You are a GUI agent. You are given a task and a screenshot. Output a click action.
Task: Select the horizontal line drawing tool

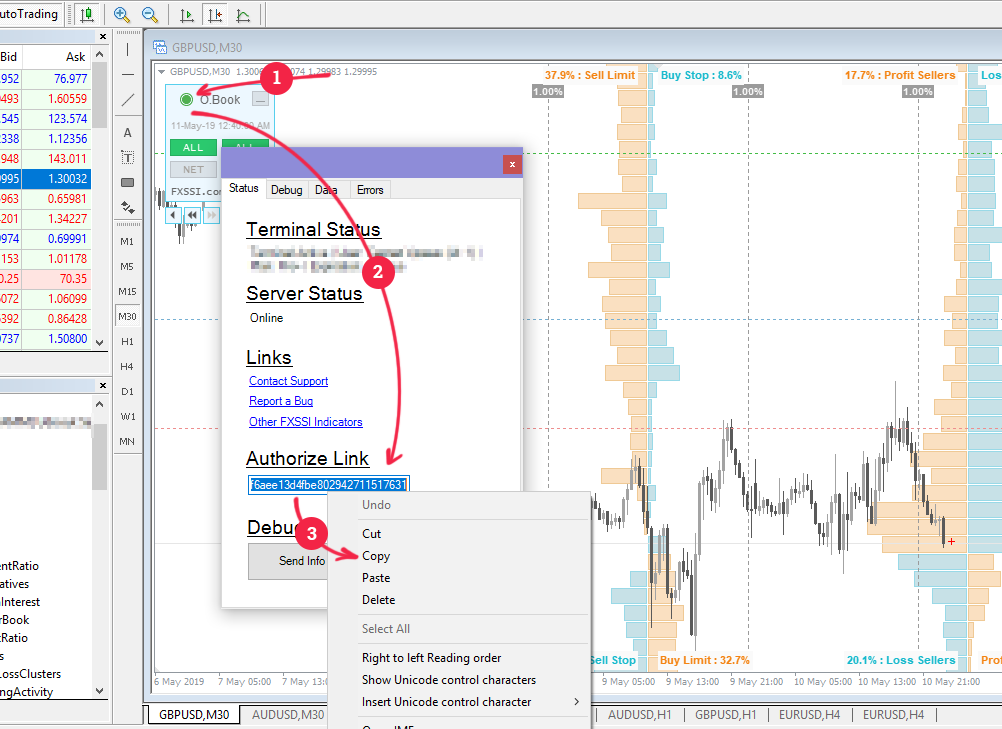127,75
